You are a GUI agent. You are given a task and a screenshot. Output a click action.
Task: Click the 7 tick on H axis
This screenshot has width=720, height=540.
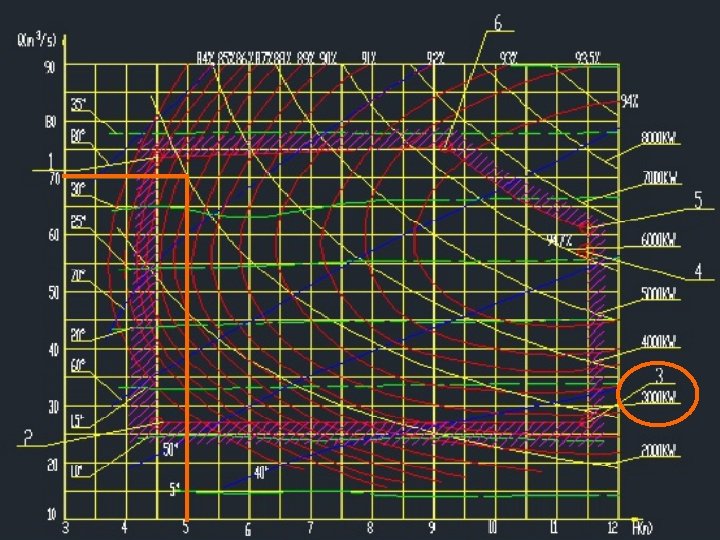tap(310, 528)
